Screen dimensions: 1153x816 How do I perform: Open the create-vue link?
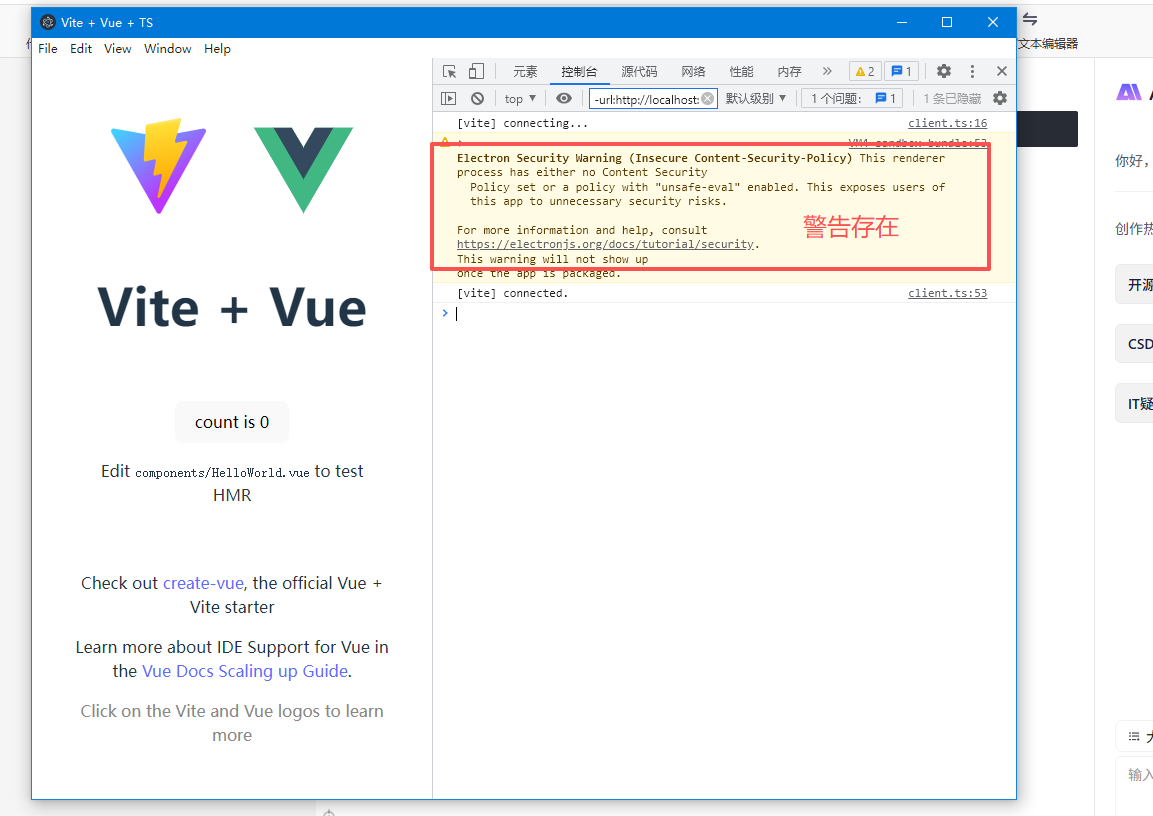coord(203,583)
